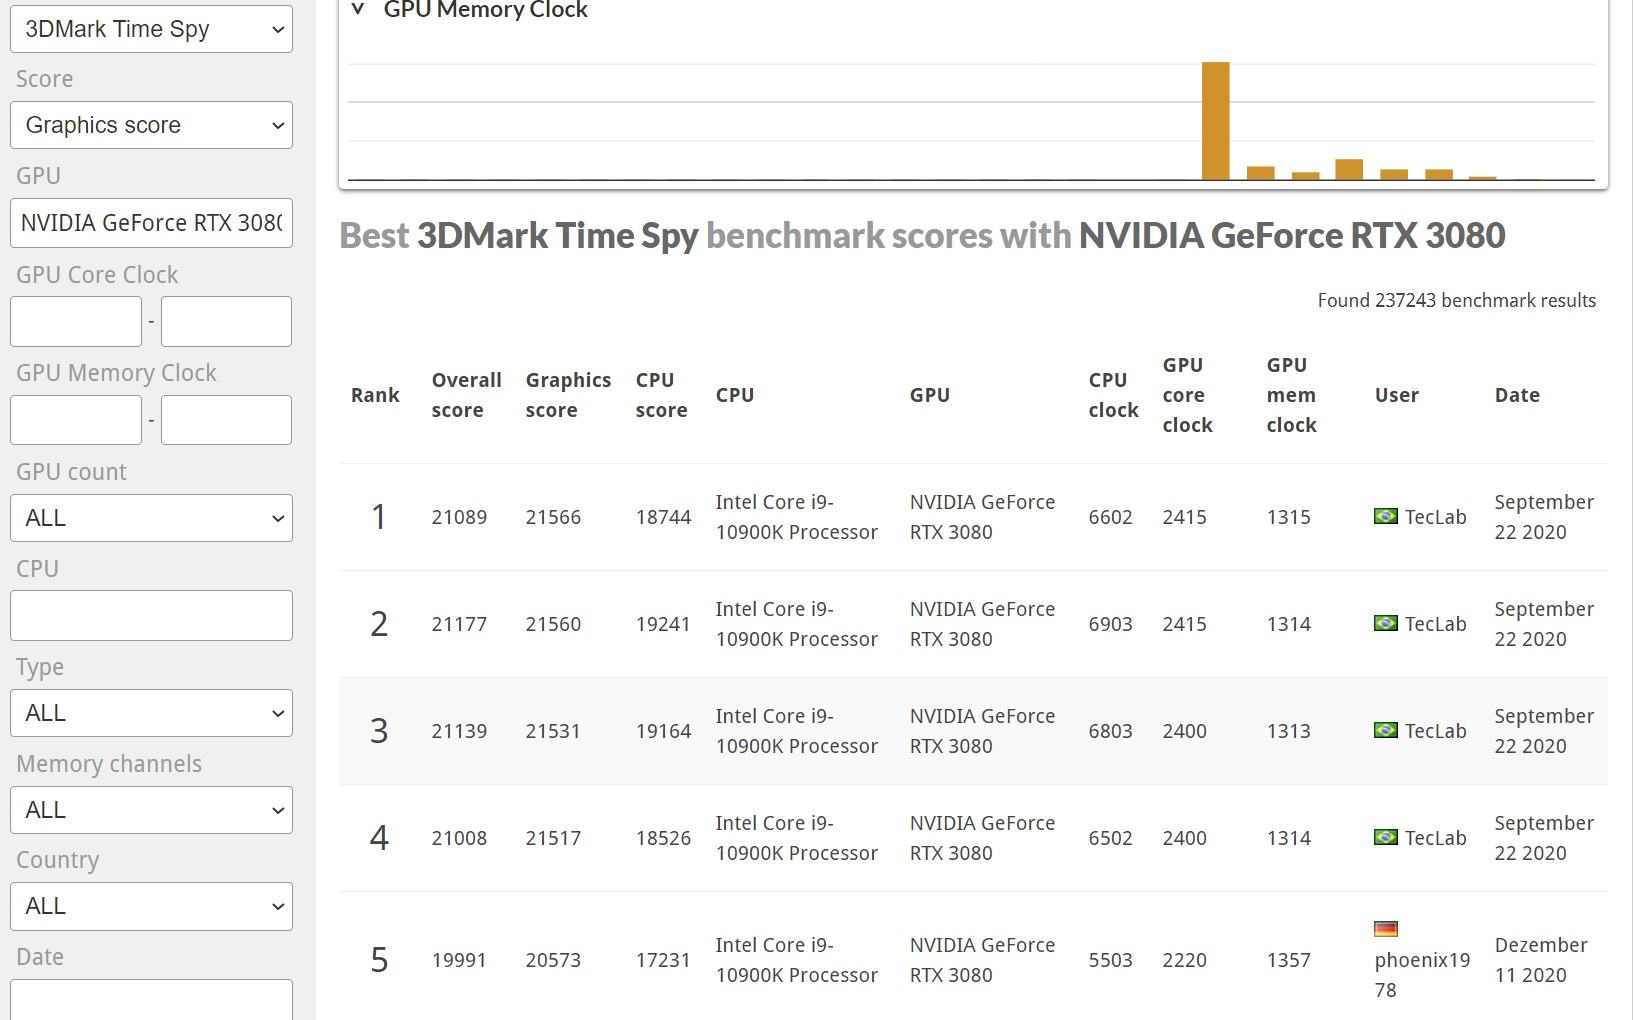Click the Brazil flag in rank 3 row
The height and width of the screenshot is (1020, 1633).
[x=1385, y=730]
